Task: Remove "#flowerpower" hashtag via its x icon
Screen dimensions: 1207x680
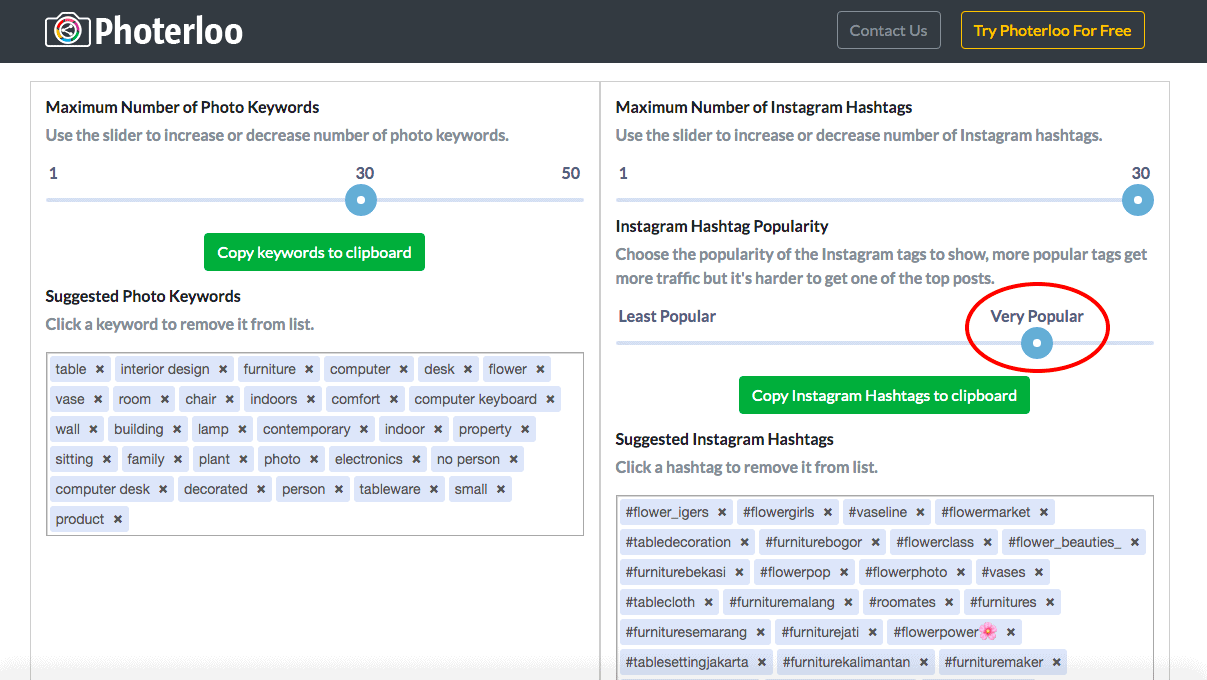Action: (1010, 631)
